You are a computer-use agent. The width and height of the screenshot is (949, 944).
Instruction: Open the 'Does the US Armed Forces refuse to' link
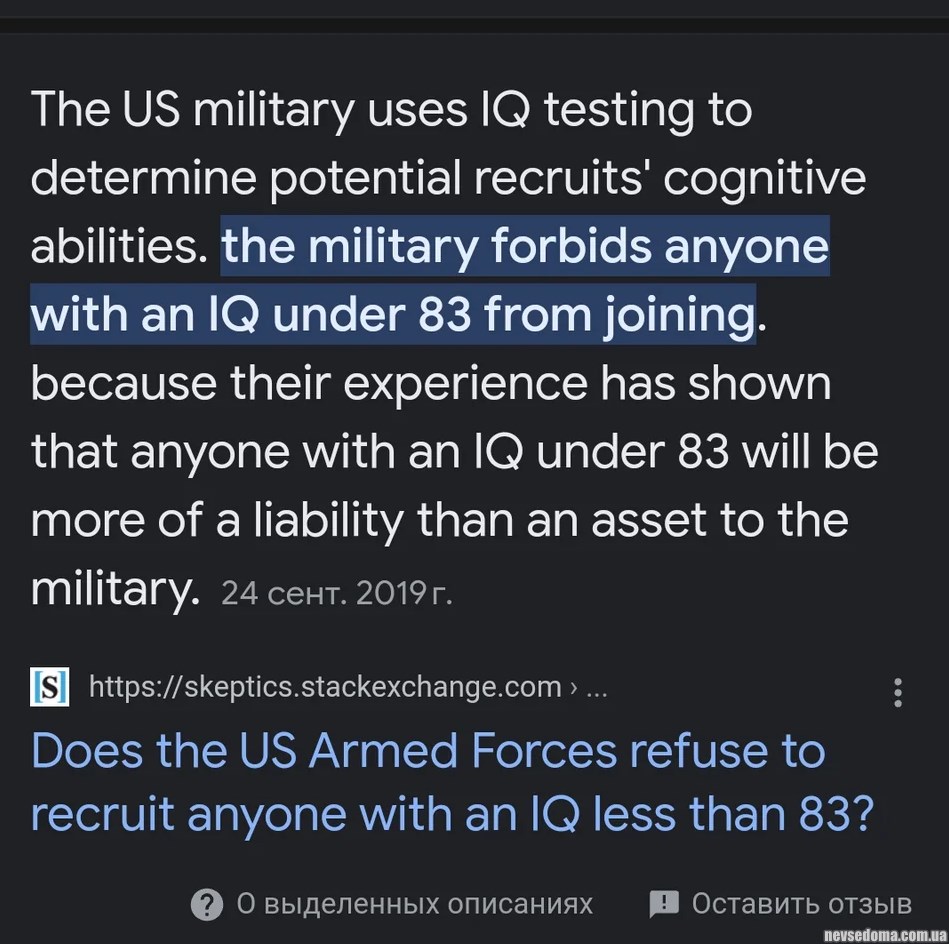(x=429, y=752)
